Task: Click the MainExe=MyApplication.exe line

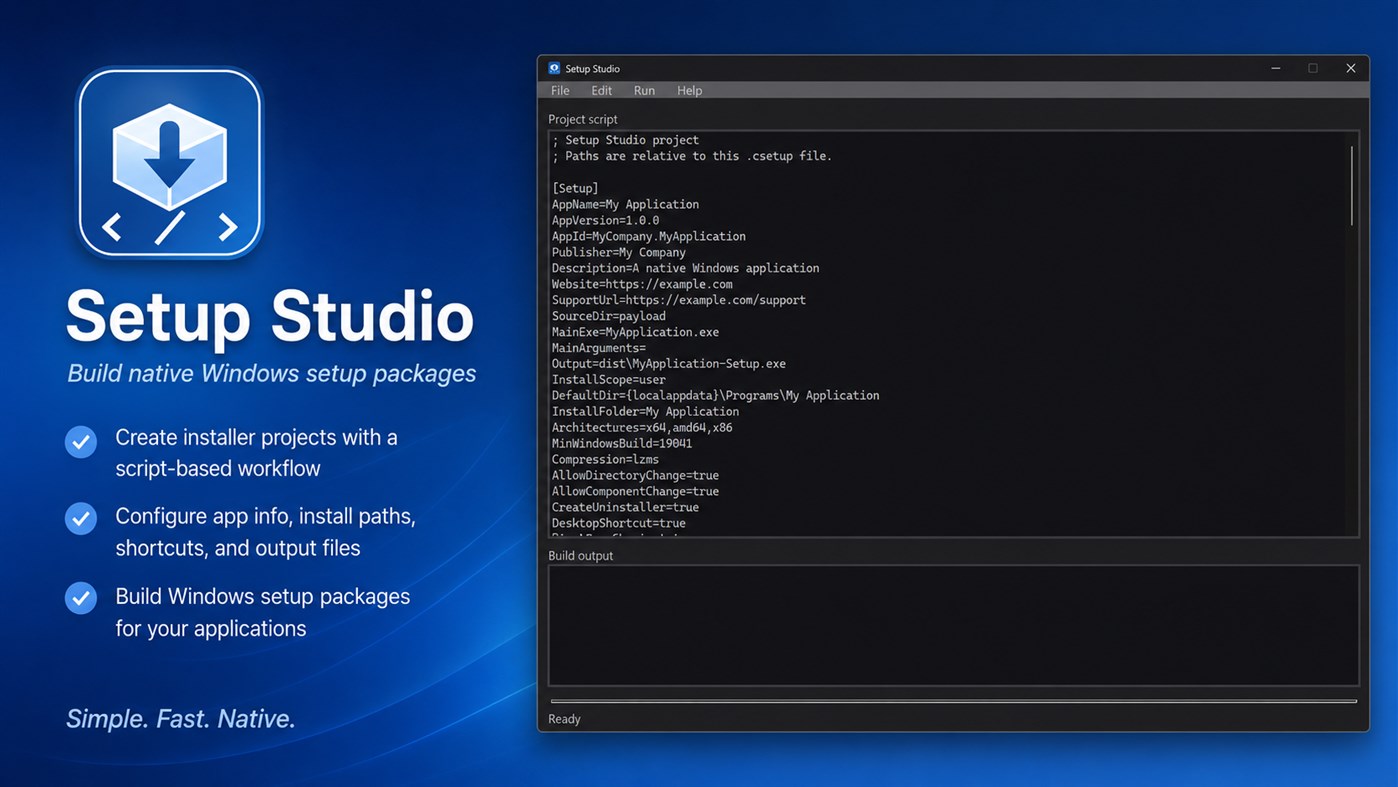Action: pos(635,332)
